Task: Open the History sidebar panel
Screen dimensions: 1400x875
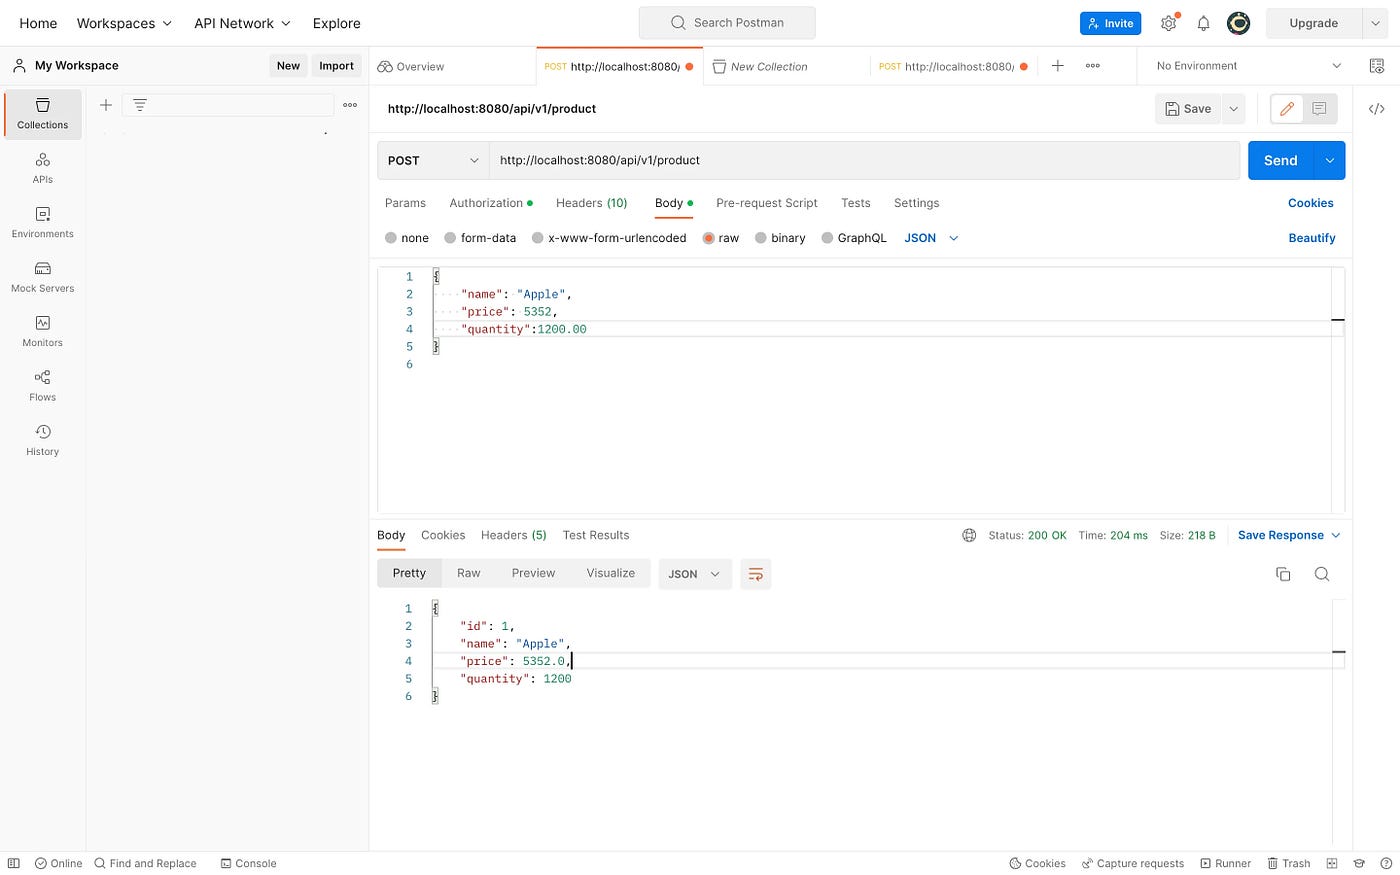Action: click(43, 440)
